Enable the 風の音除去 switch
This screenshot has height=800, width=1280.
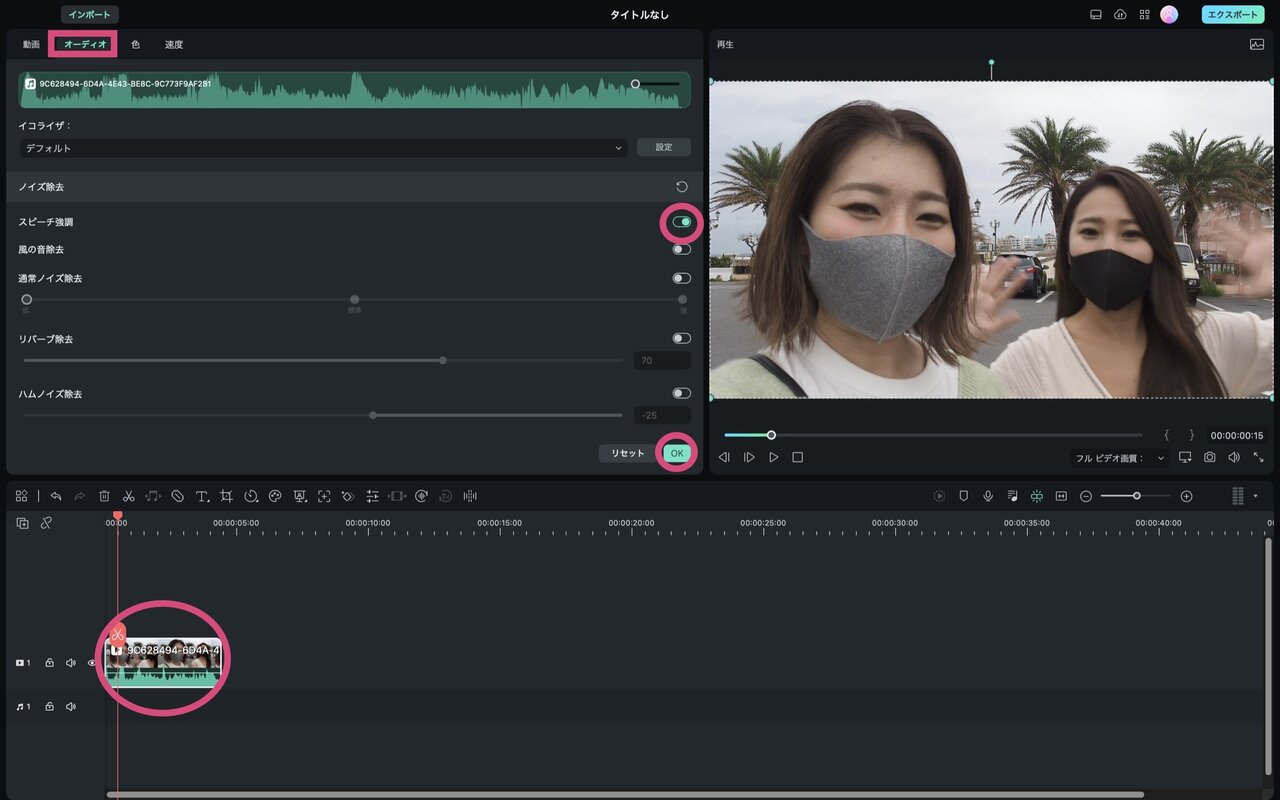[x=682, y=249]
